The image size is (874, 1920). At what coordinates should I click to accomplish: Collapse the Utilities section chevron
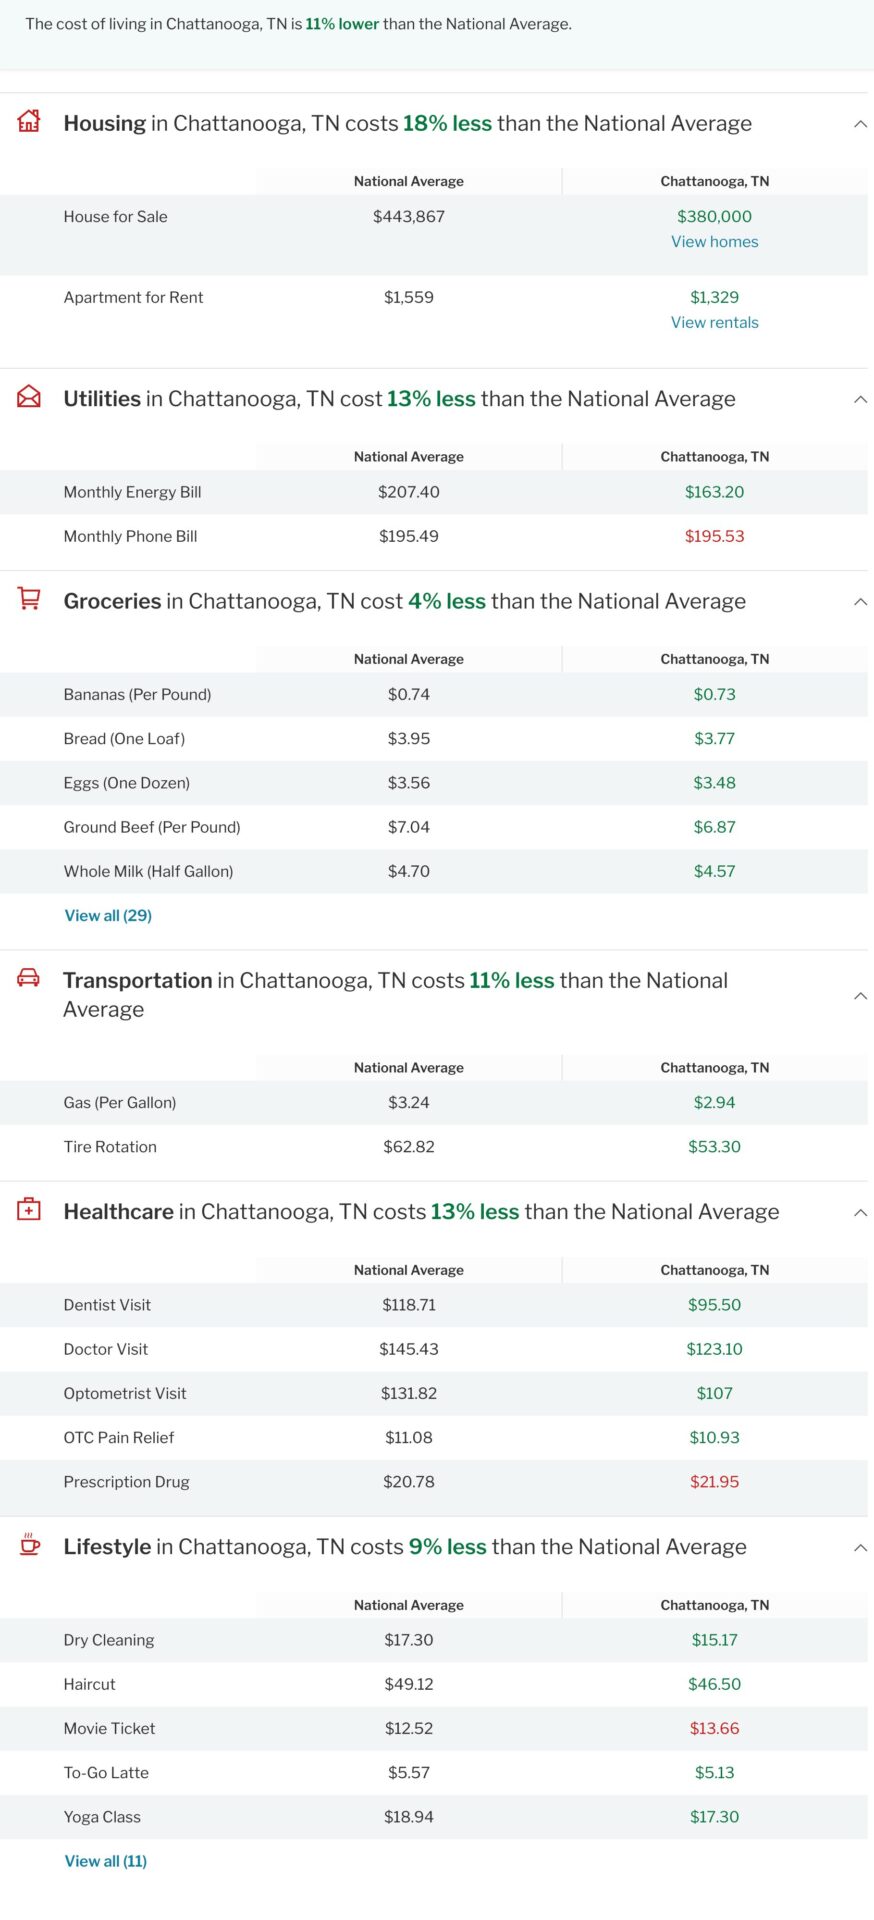[860, 399]
